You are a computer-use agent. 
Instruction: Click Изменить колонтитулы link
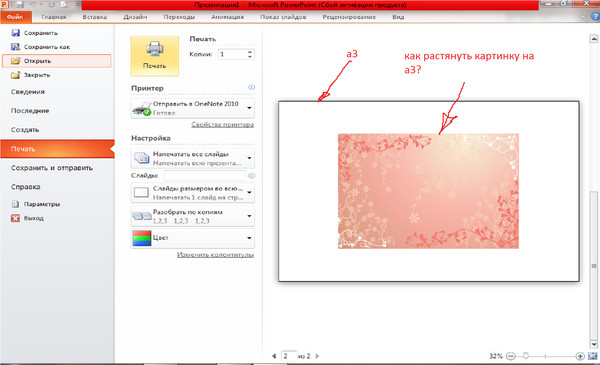tap(215, 255)
